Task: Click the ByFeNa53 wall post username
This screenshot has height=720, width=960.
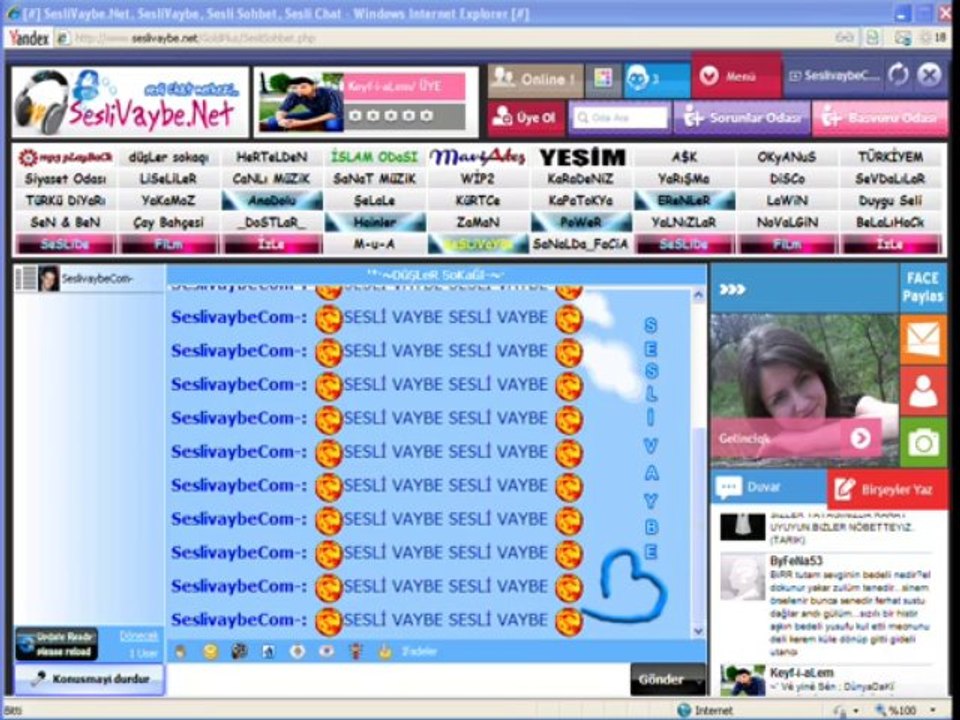Action: coord(796,561)
